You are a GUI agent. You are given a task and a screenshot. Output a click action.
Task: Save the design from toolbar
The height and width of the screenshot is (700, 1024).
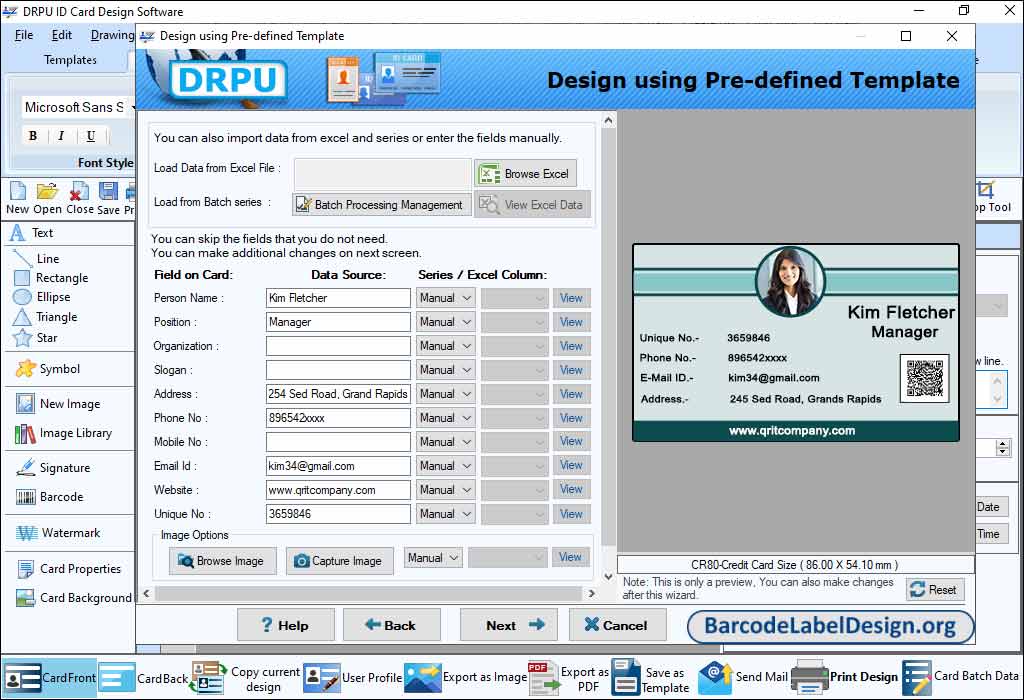(x=108, y=199)
